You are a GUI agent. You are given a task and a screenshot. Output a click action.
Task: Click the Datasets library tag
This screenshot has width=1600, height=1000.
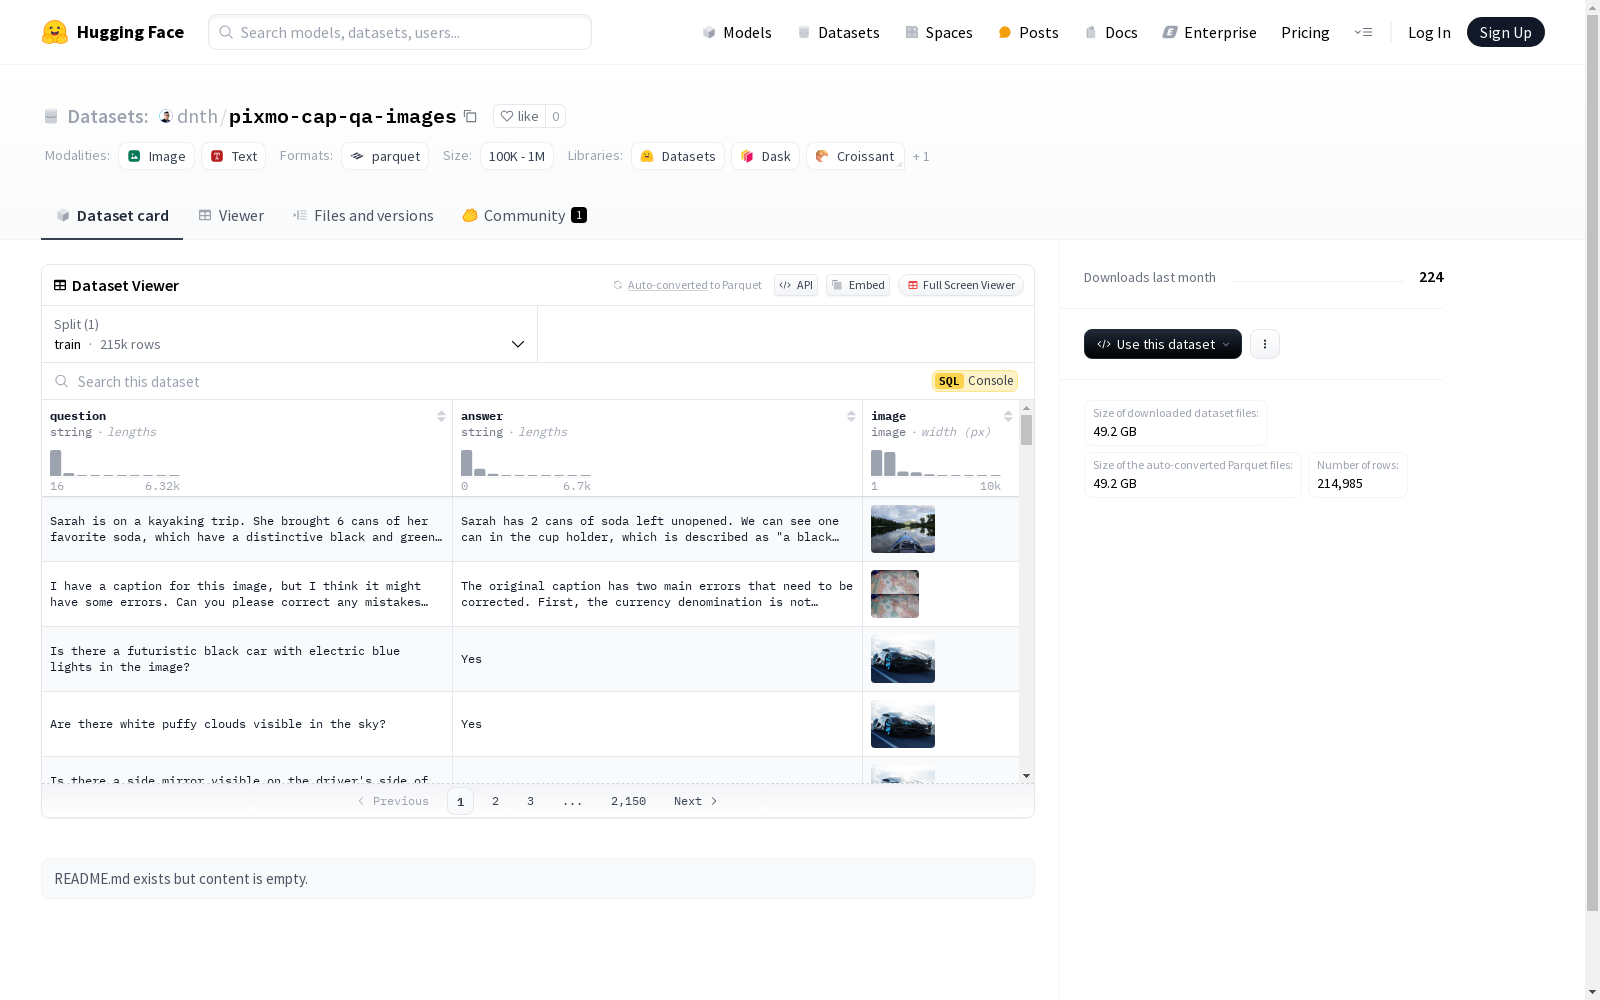[678, 156]
